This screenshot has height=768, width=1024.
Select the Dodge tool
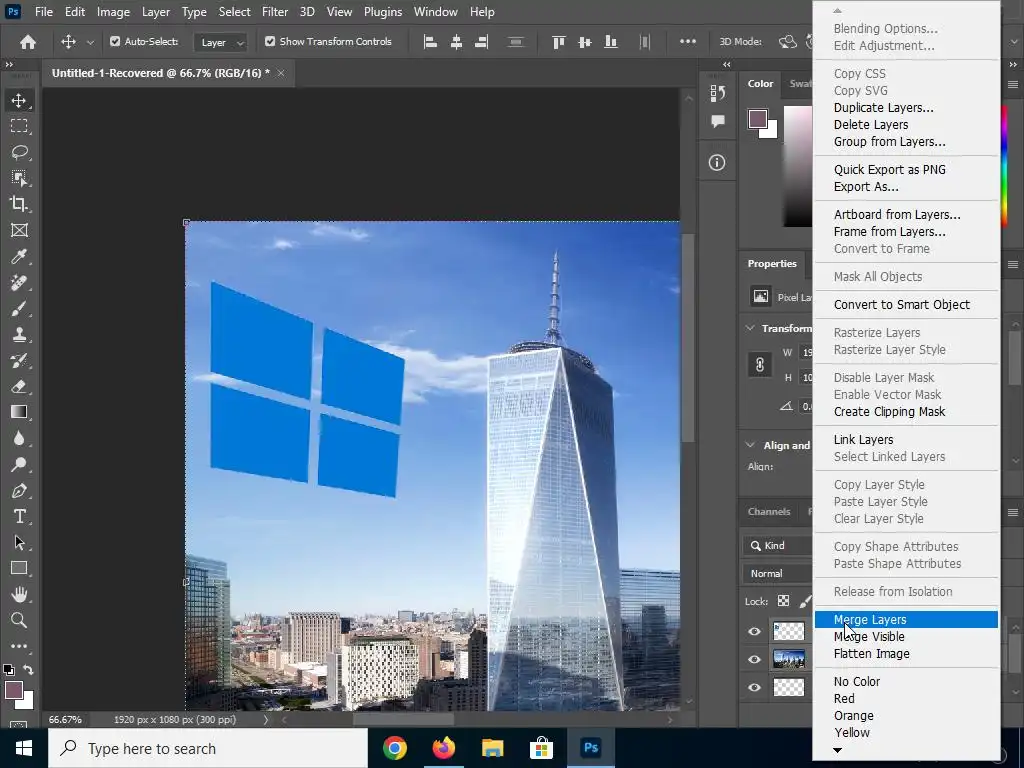19,464
